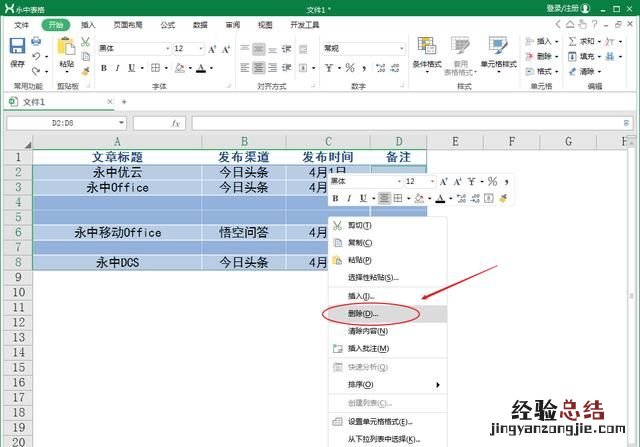Click the Paste icon in the ribbon
The image size is (640, 447).
(x=66, y=48)
